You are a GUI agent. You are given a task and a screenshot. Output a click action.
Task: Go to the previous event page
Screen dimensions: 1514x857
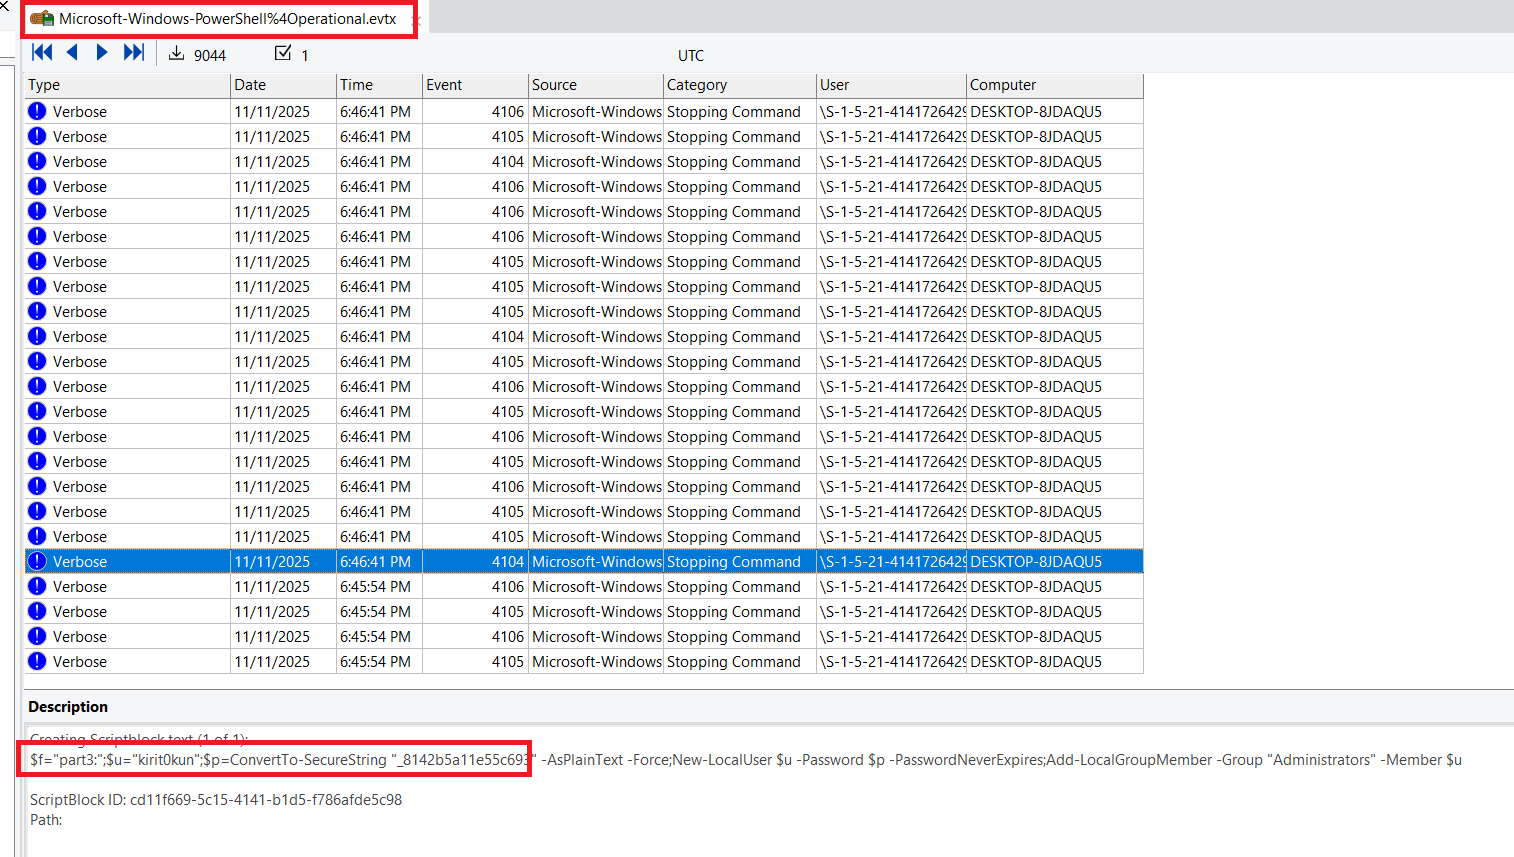coord(72,53)
